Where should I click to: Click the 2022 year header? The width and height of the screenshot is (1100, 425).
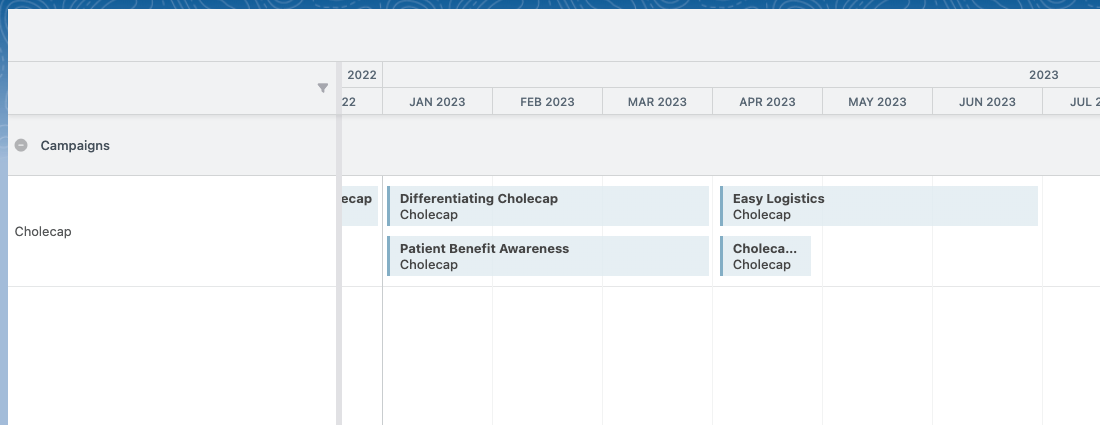click(361, 75)
